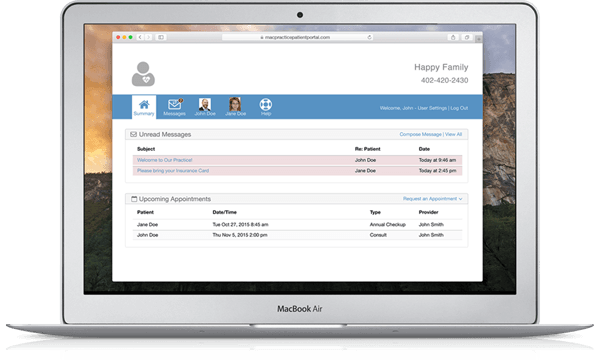Show all tabs in Safari
This screenshot has height=362, width=600.
pos(467,37)
